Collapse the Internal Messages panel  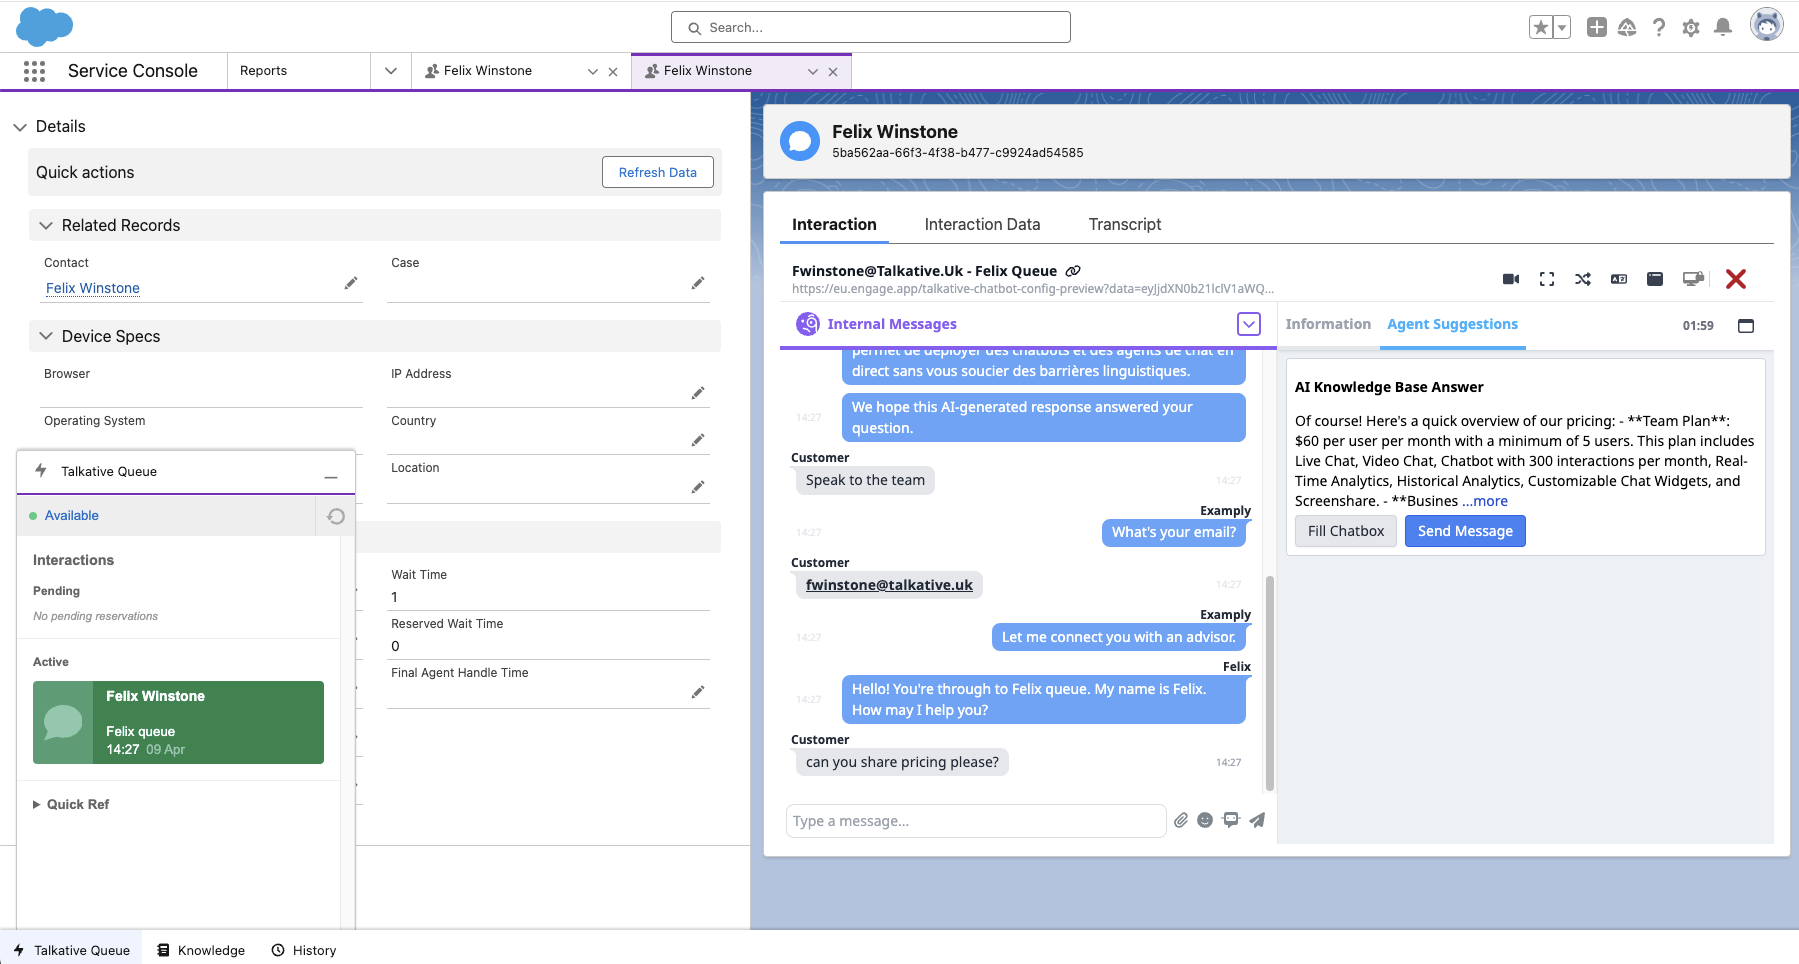(x=1248, y=324)
